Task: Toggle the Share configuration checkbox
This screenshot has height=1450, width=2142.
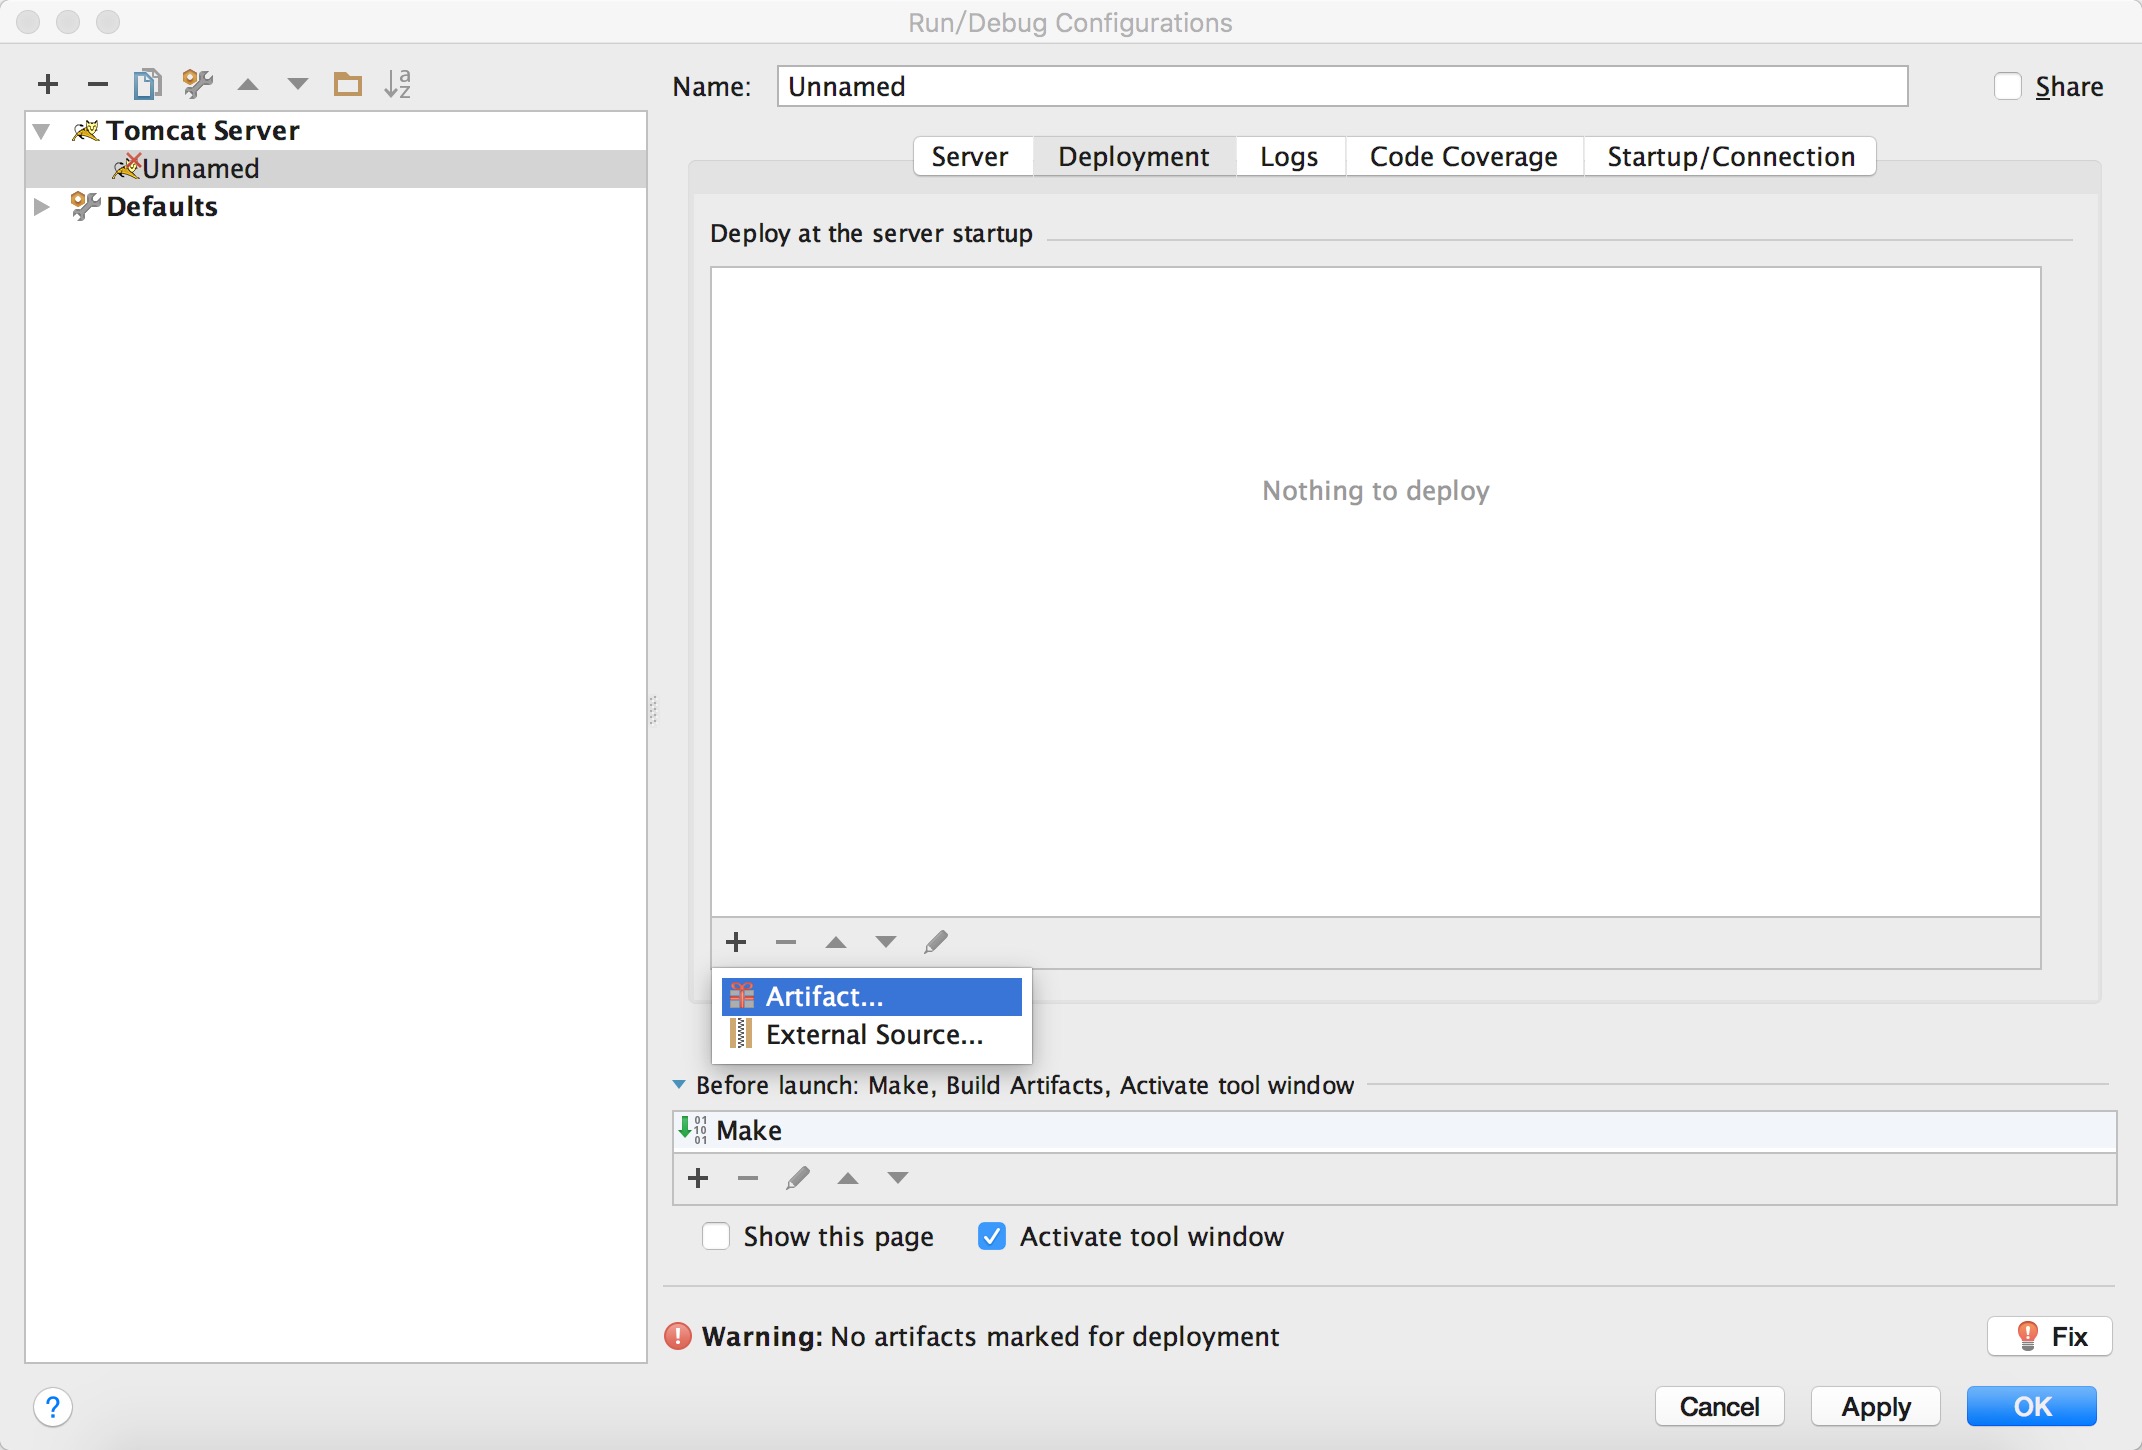Action: (2004, 86)
